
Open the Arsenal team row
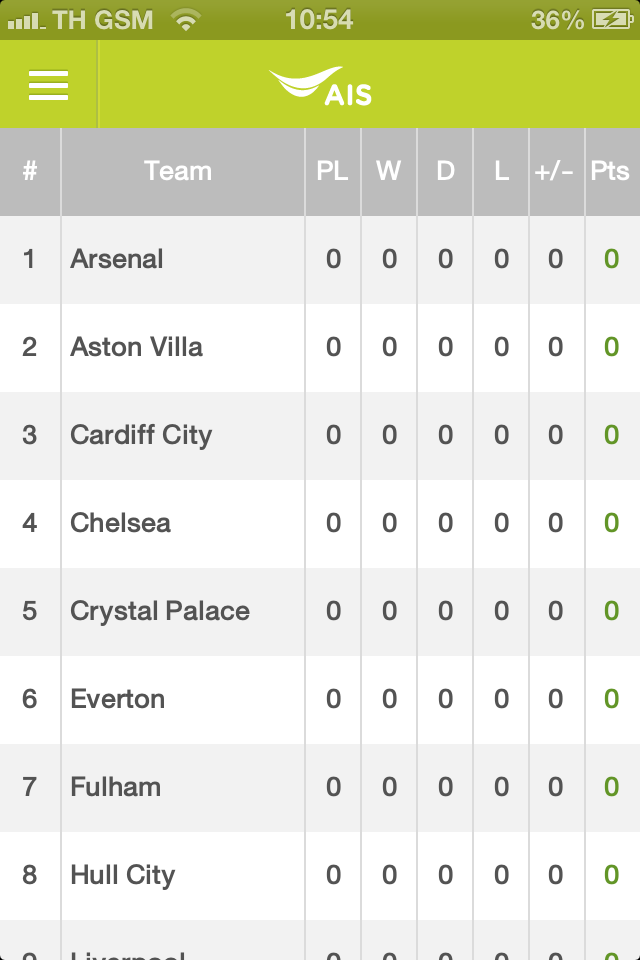point(117,259)
